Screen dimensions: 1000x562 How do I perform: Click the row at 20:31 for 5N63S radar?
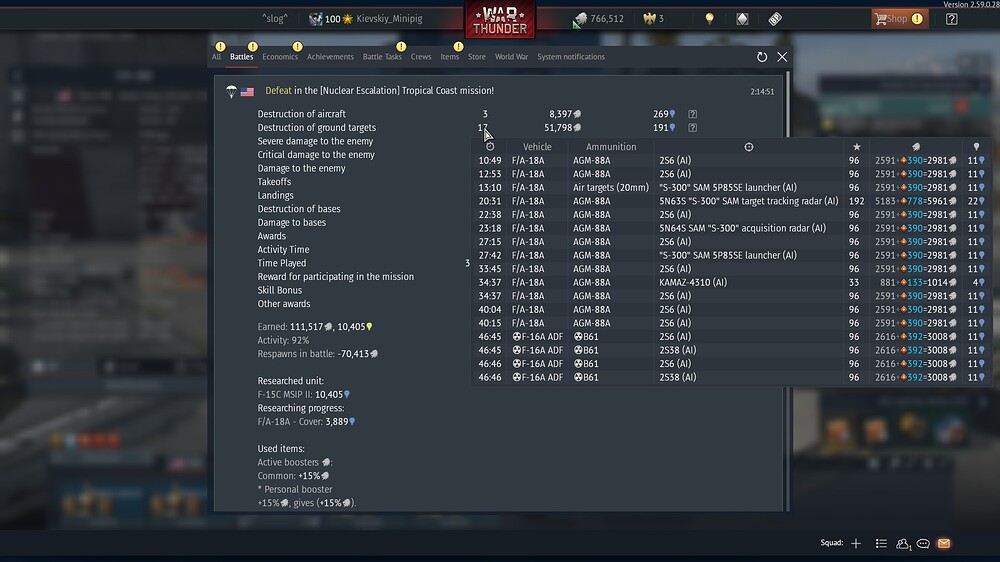(731, 201)
